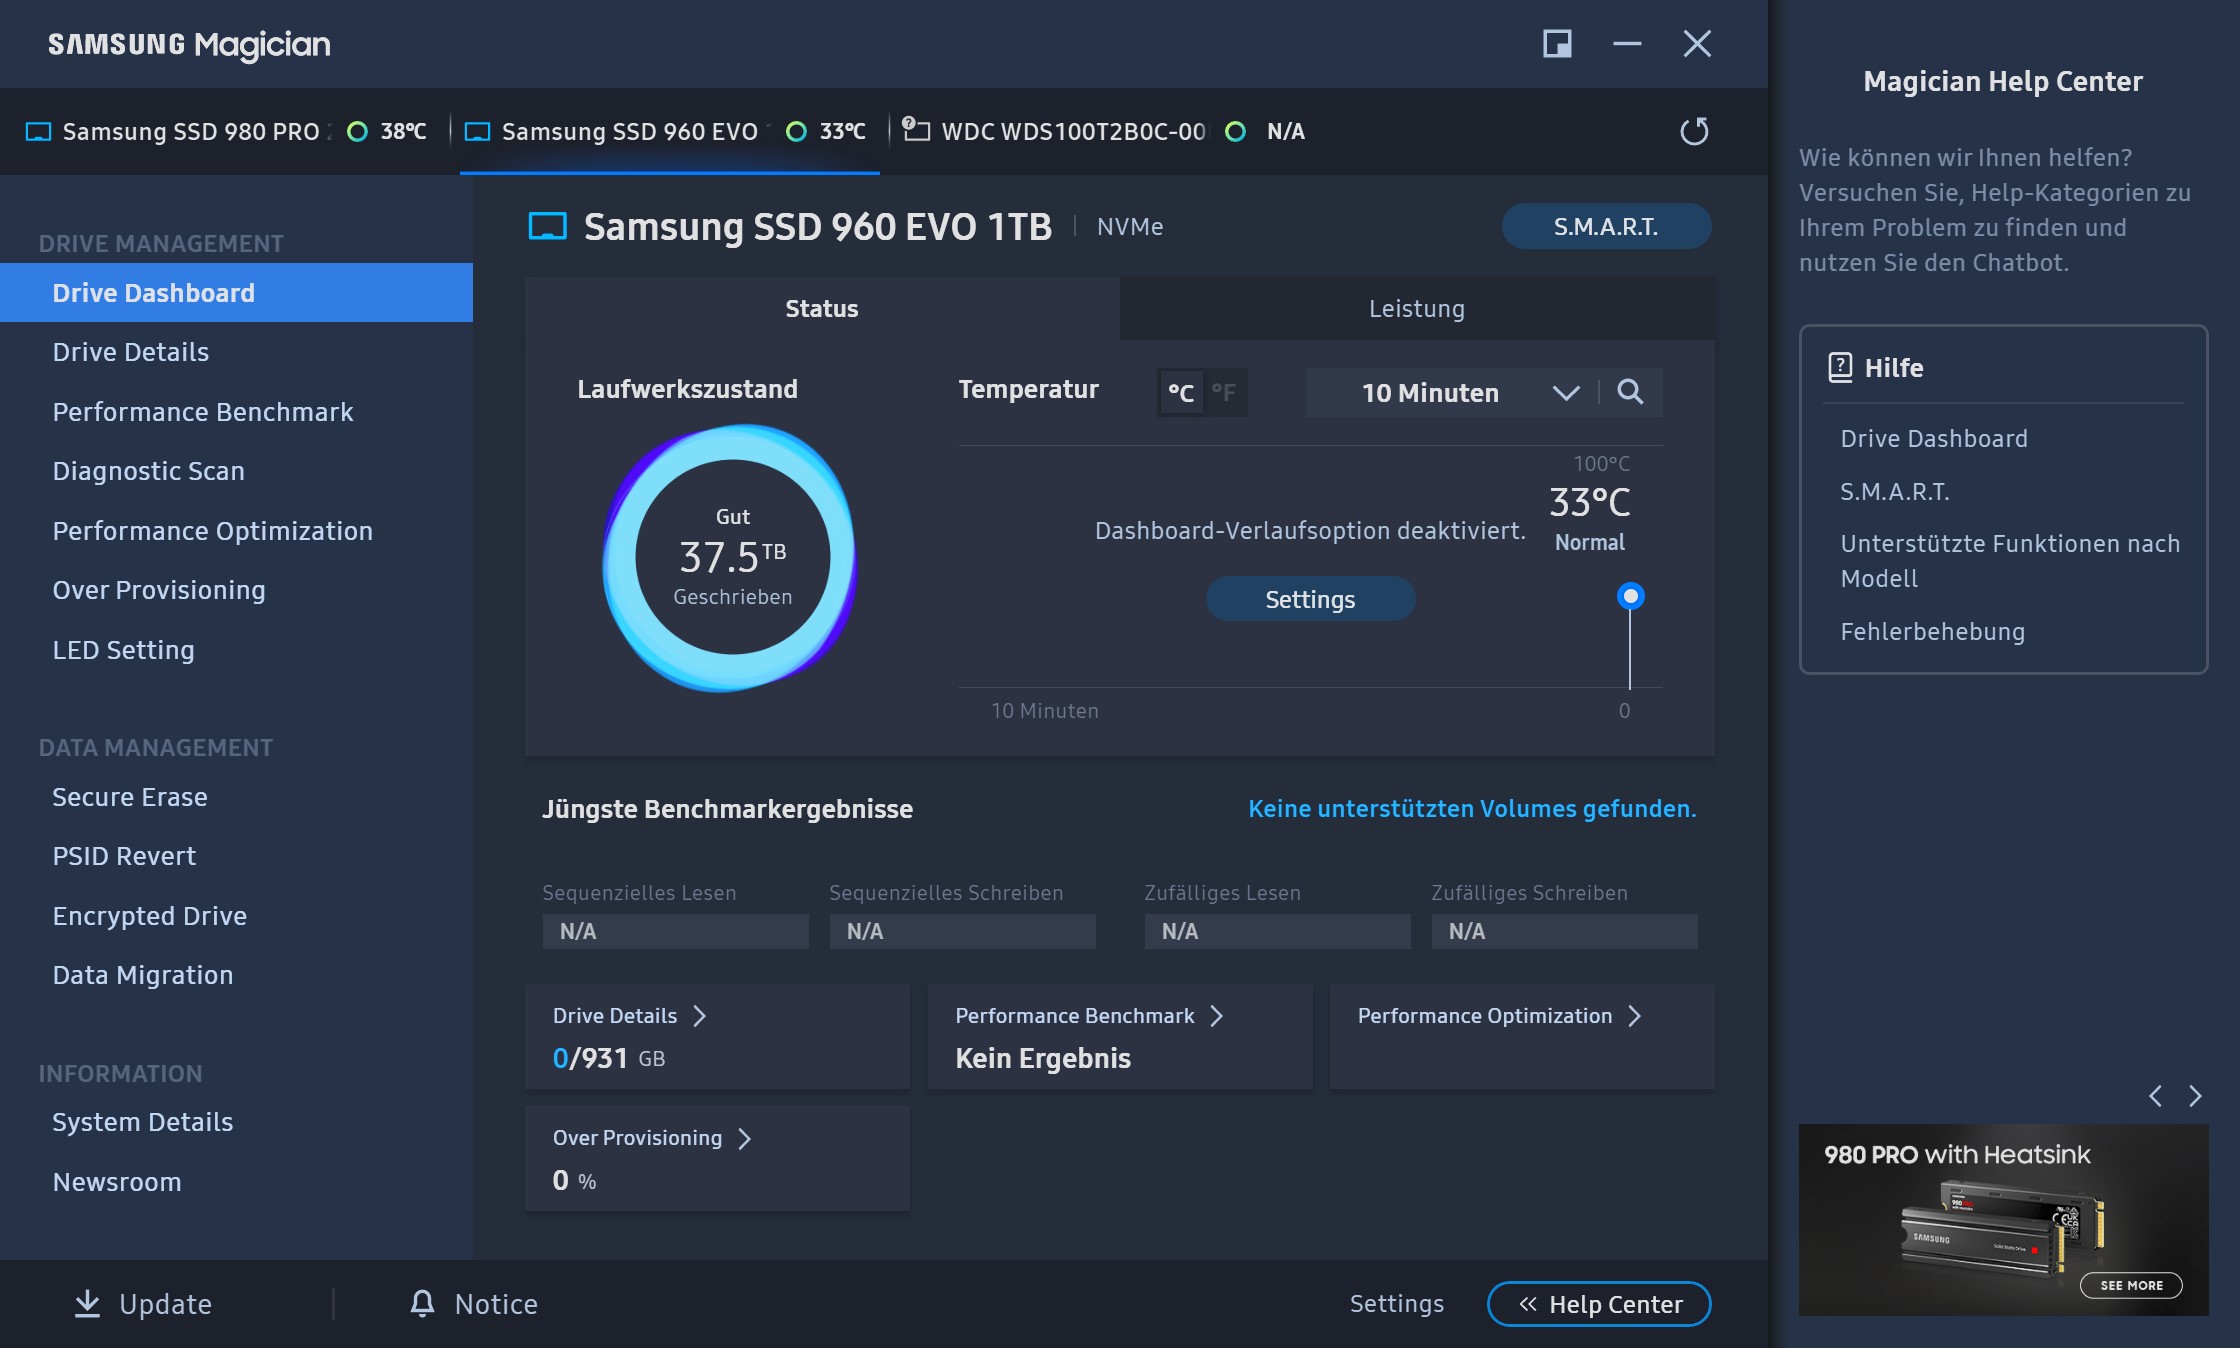The height and width of the screenshot is (1348, 2240).
Task: Click Settings button in temperature panel
Action: coord(1310,599)
